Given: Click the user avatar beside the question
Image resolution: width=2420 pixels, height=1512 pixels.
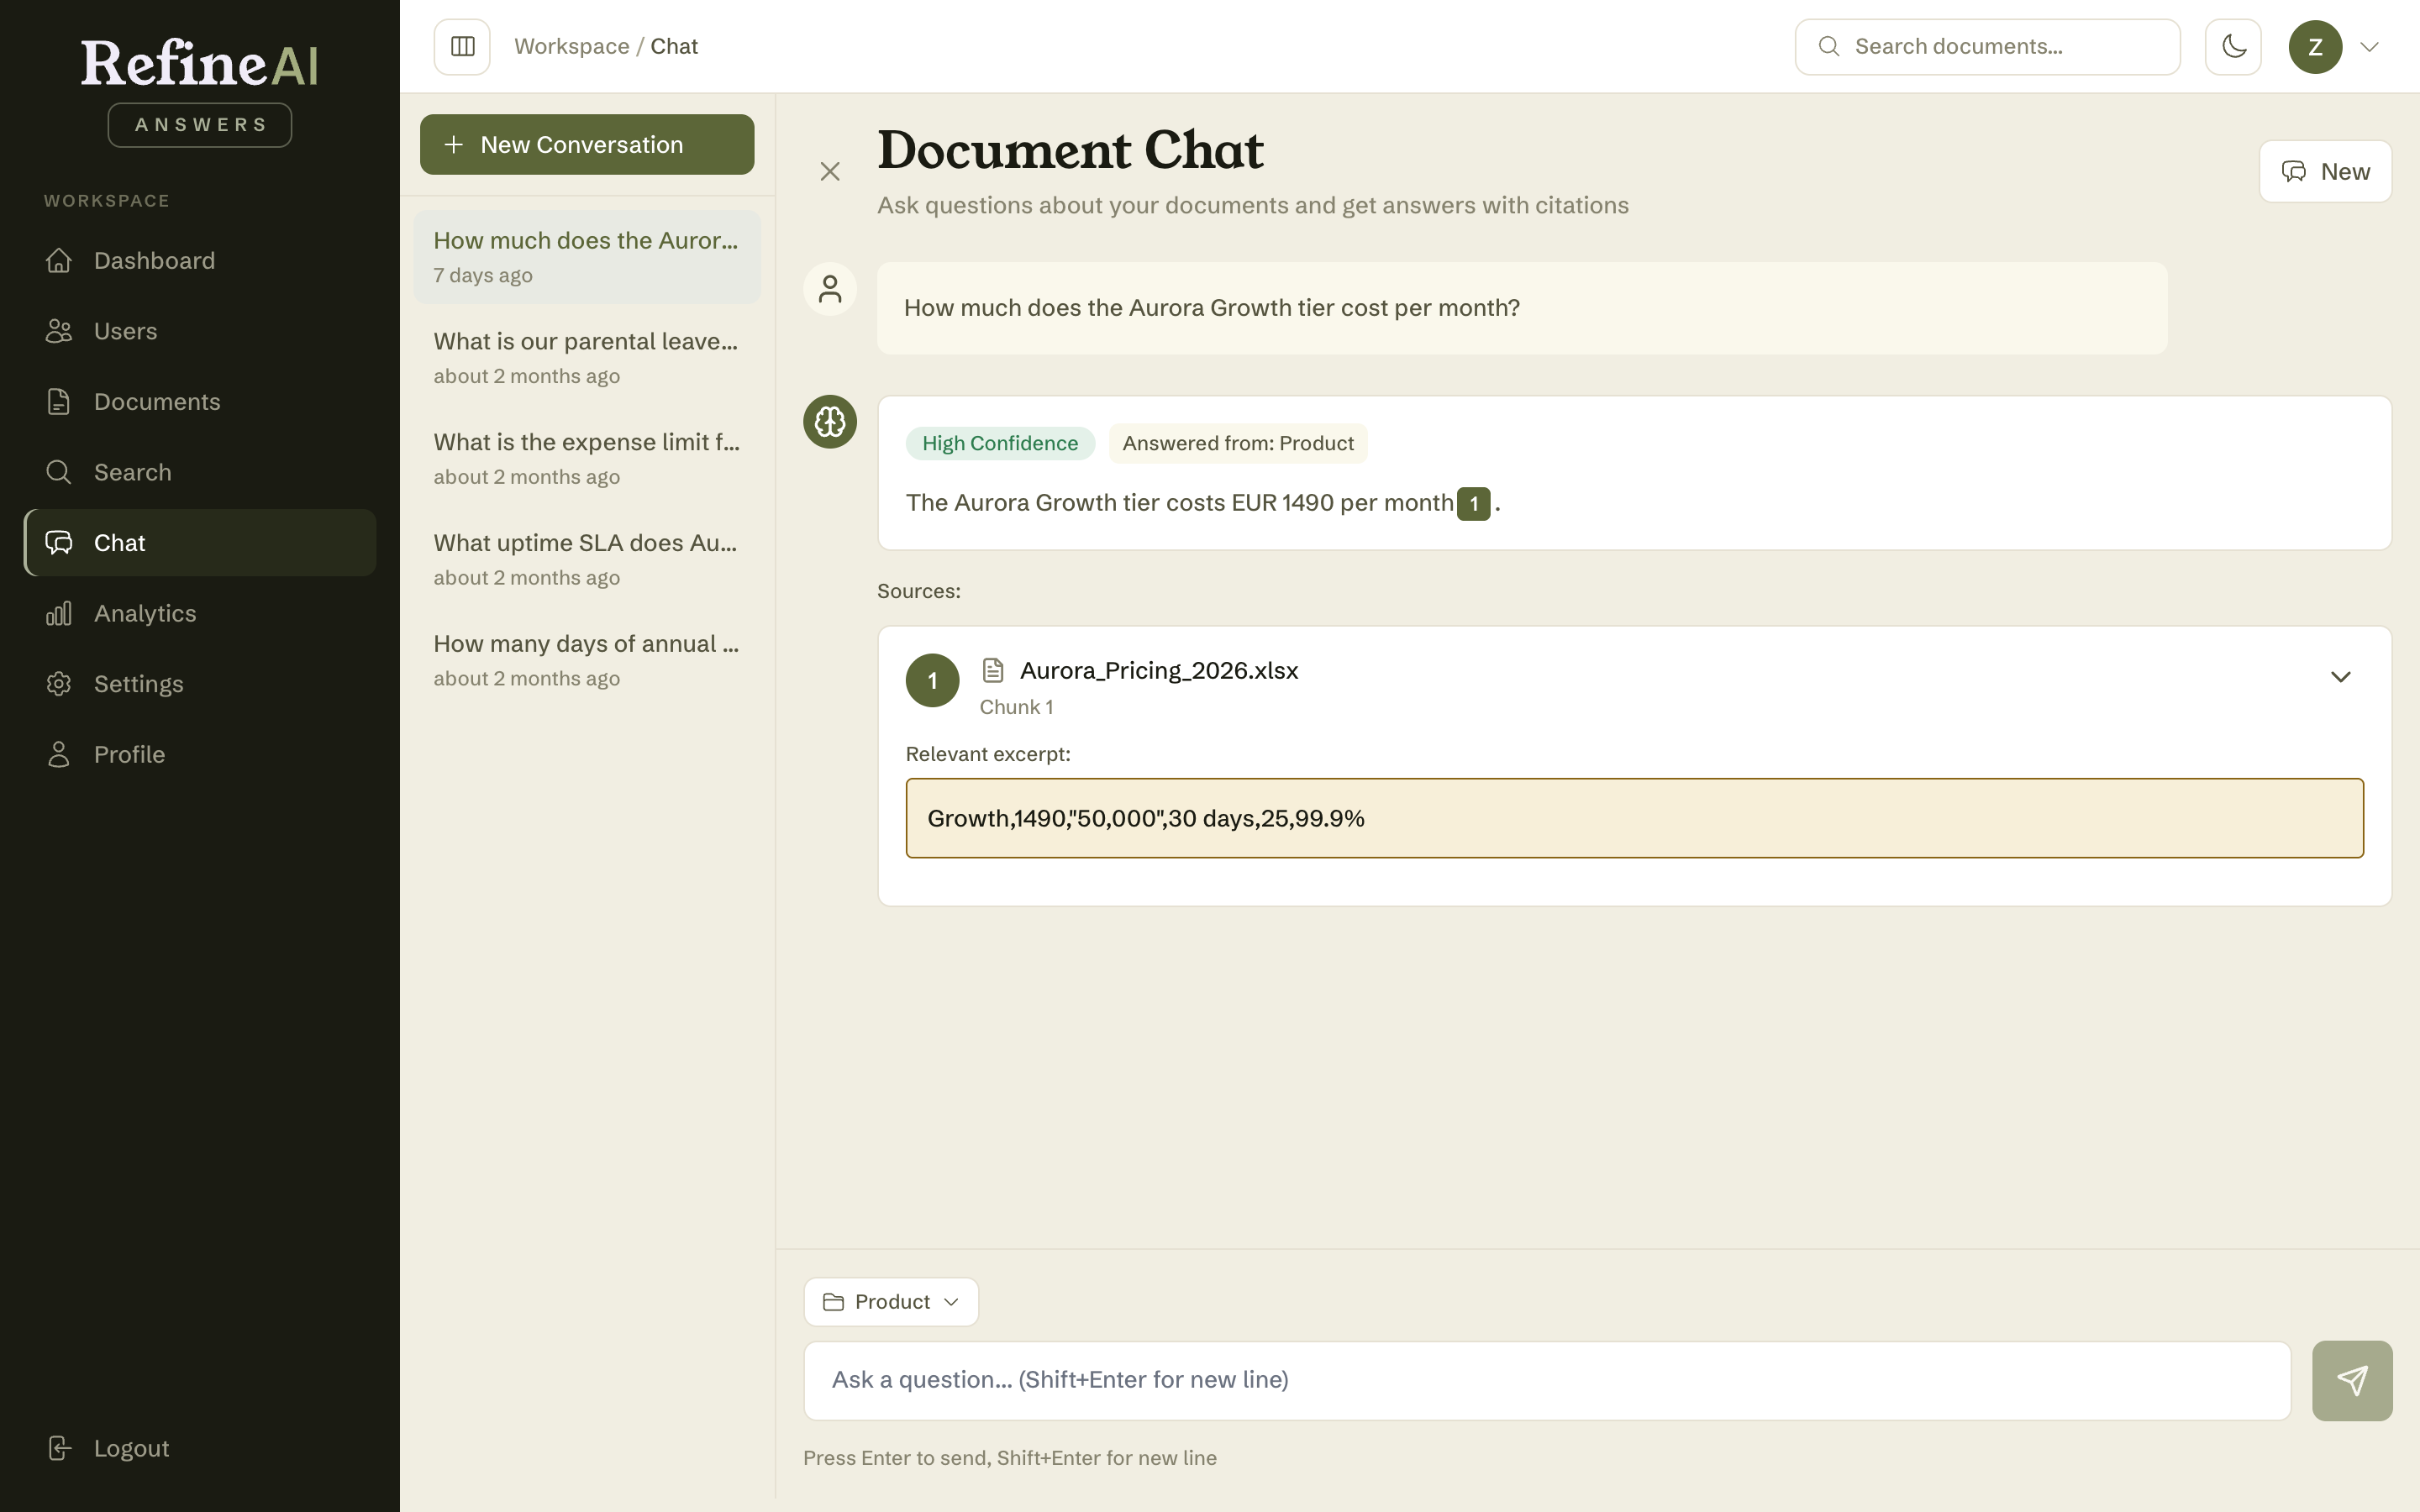Looking at the screenshot, I should pos(830,289).
